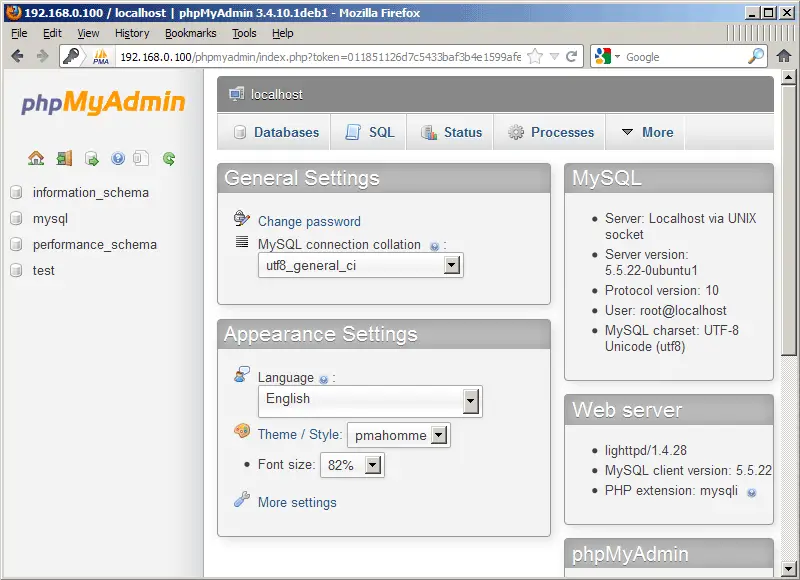
Task: Click the address bar URL field
Action: (x=320, y=57)
